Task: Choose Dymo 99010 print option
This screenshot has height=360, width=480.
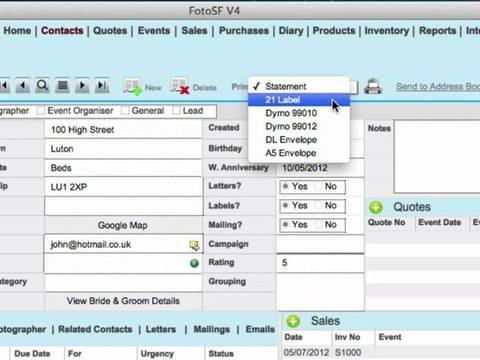Action: click(x=299, y=113)
